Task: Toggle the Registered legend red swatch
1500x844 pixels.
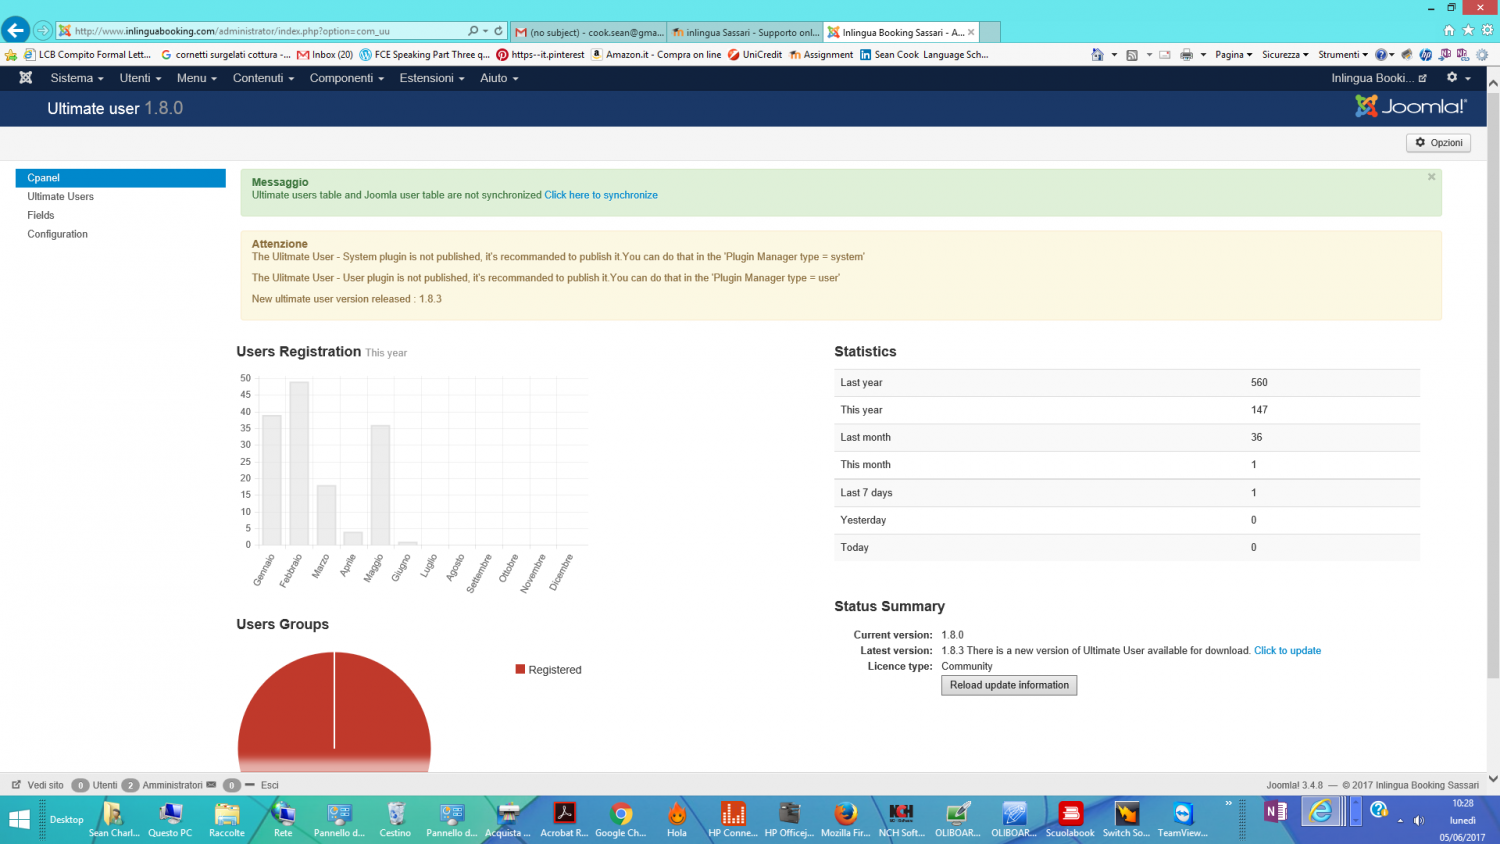Action: tap(520, 670)
